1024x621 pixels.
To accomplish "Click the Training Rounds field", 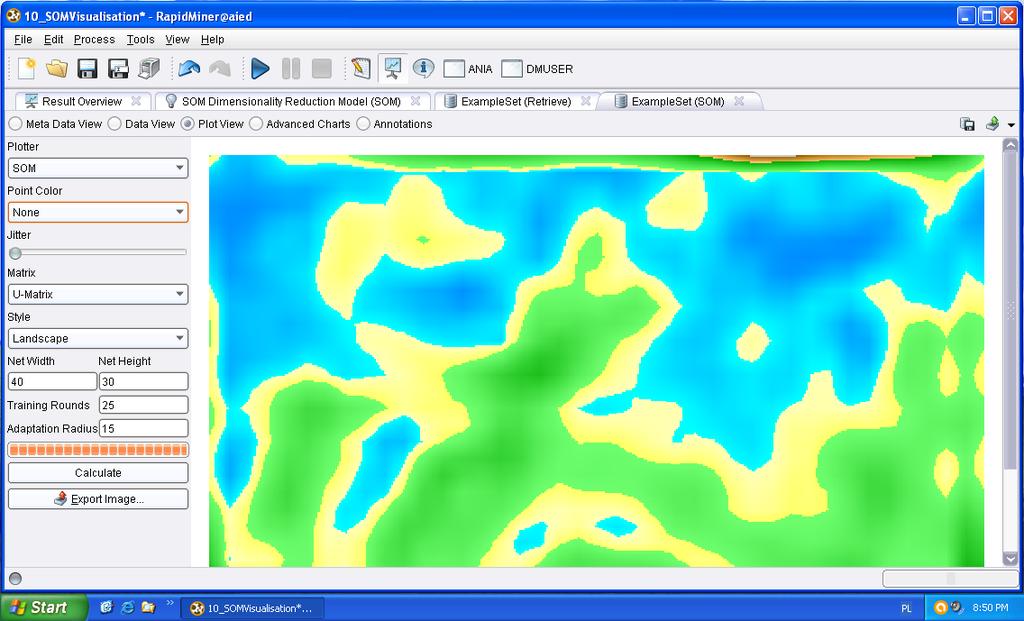I will pos(144,405).
